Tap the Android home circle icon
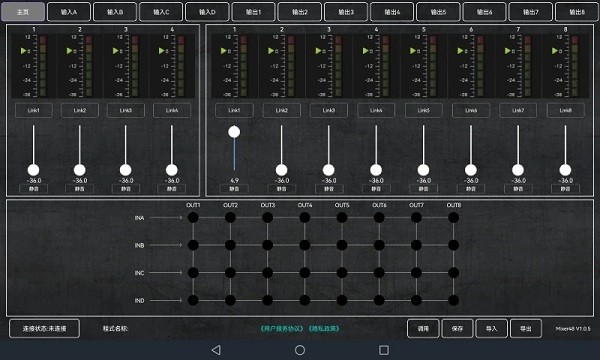600x360 pixels. tap(300, 350)
